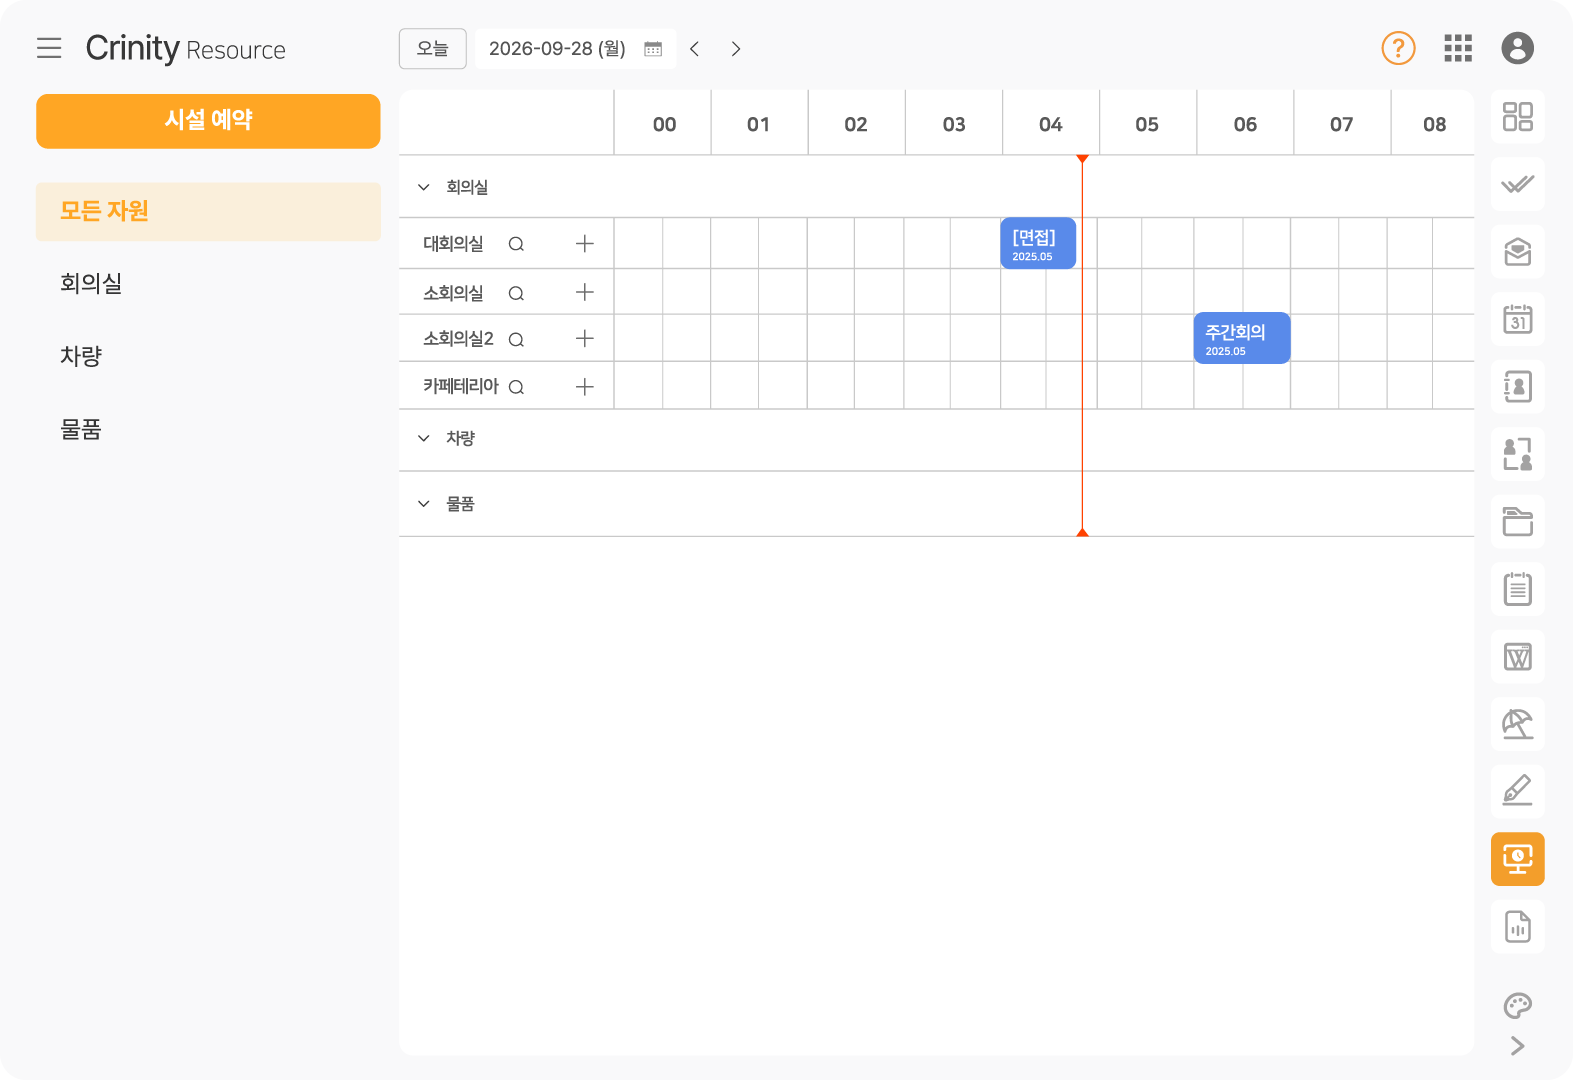Open the dashboard widgets sidebar icon

(x=1517, y=117)
